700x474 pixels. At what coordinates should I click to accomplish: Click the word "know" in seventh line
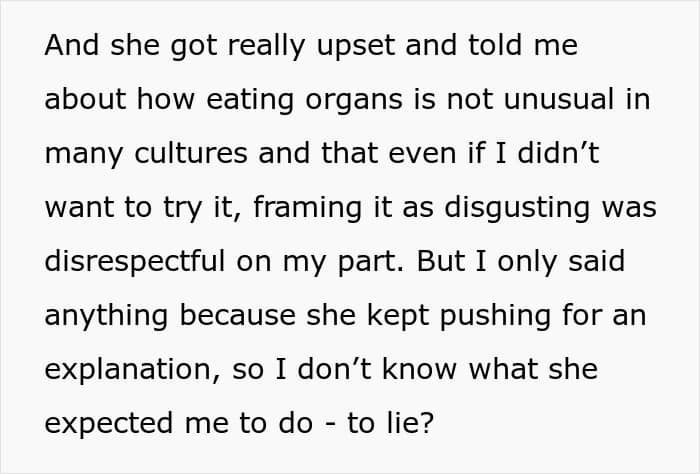pos(420,369)
